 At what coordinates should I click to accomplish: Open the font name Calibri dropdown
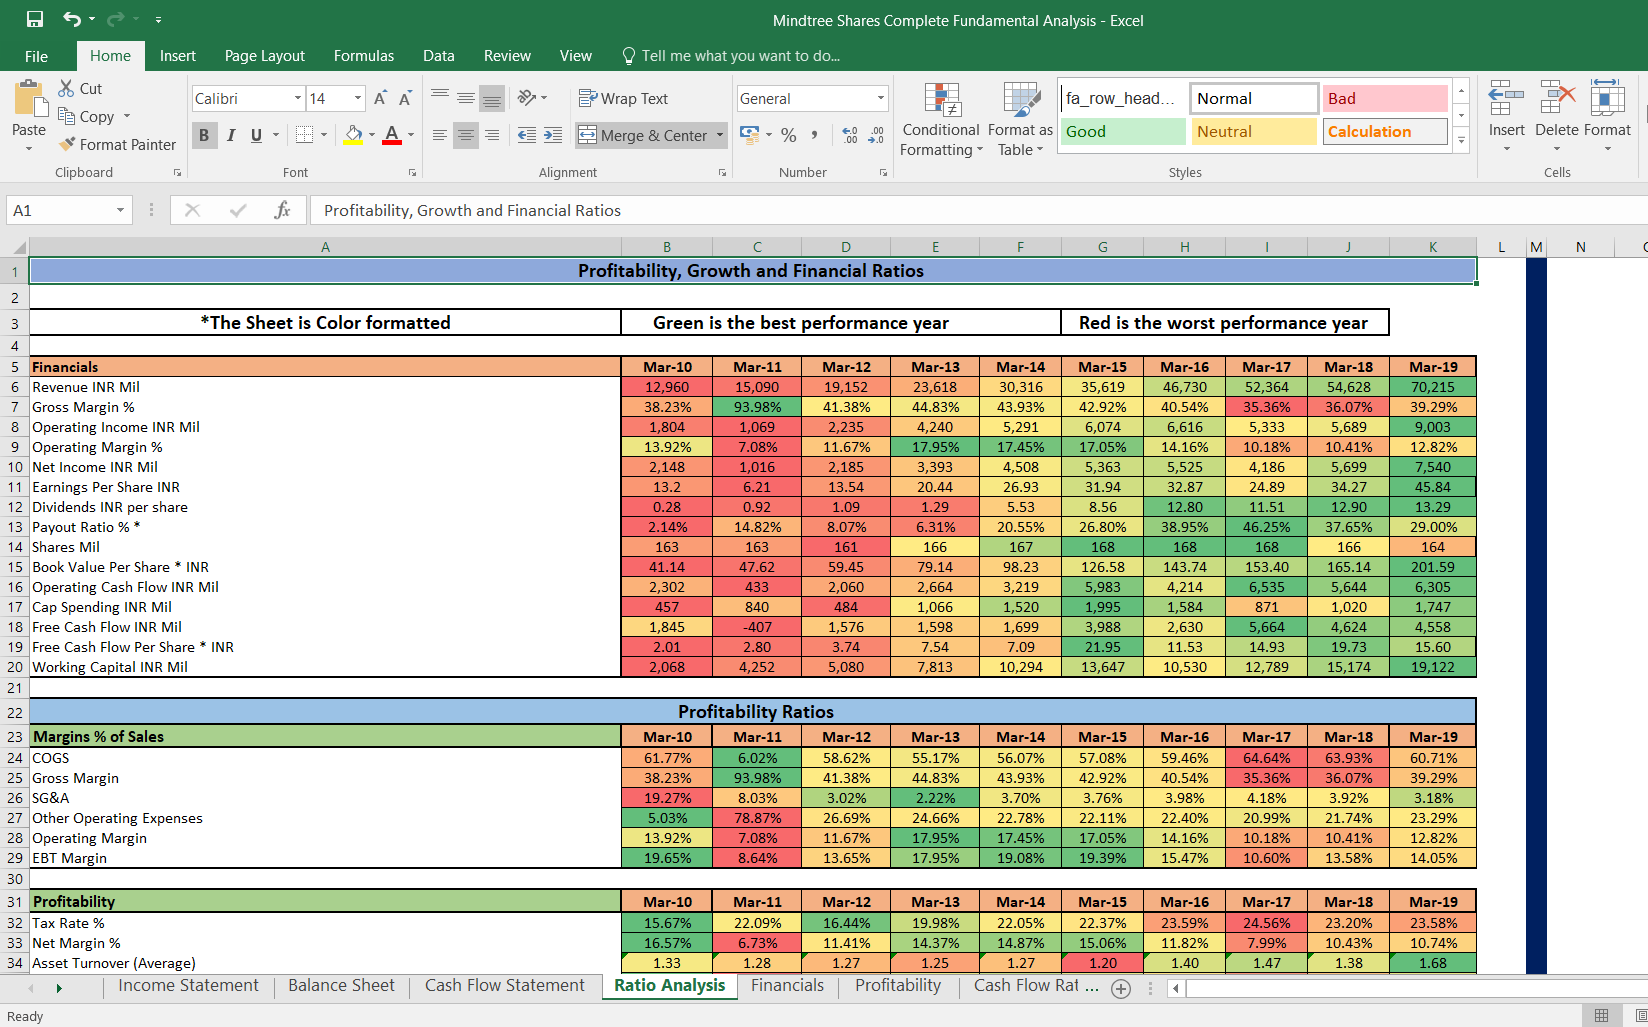[x=297, y=98]
